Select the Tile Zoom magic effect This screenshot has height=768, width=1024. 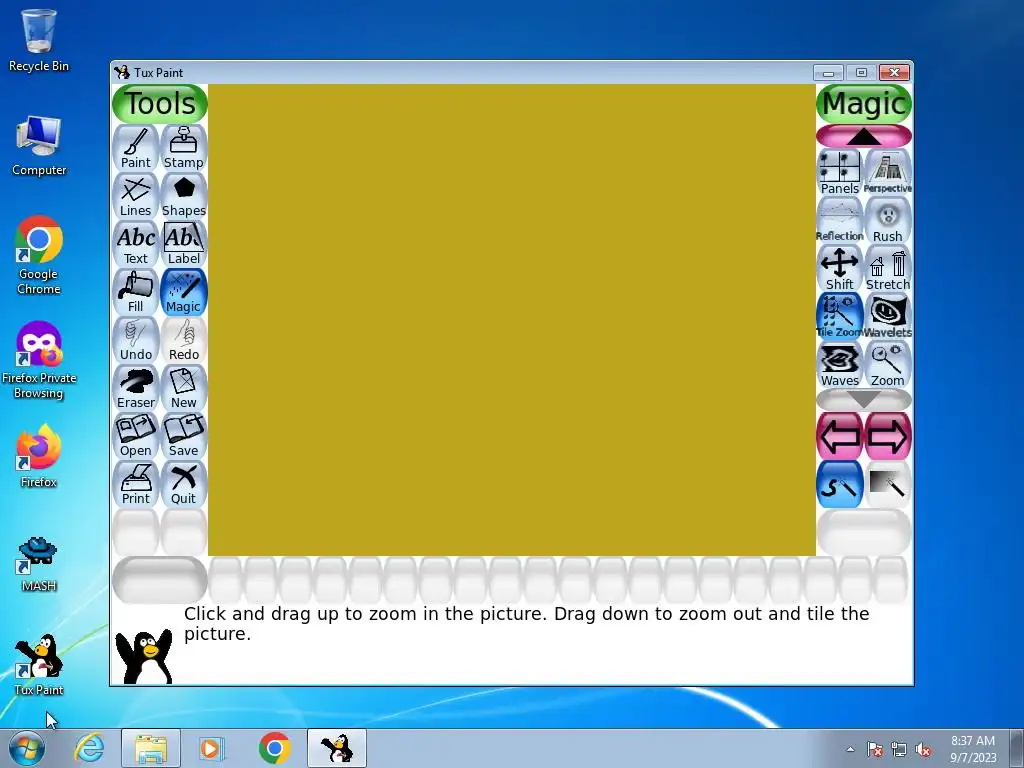840,316
